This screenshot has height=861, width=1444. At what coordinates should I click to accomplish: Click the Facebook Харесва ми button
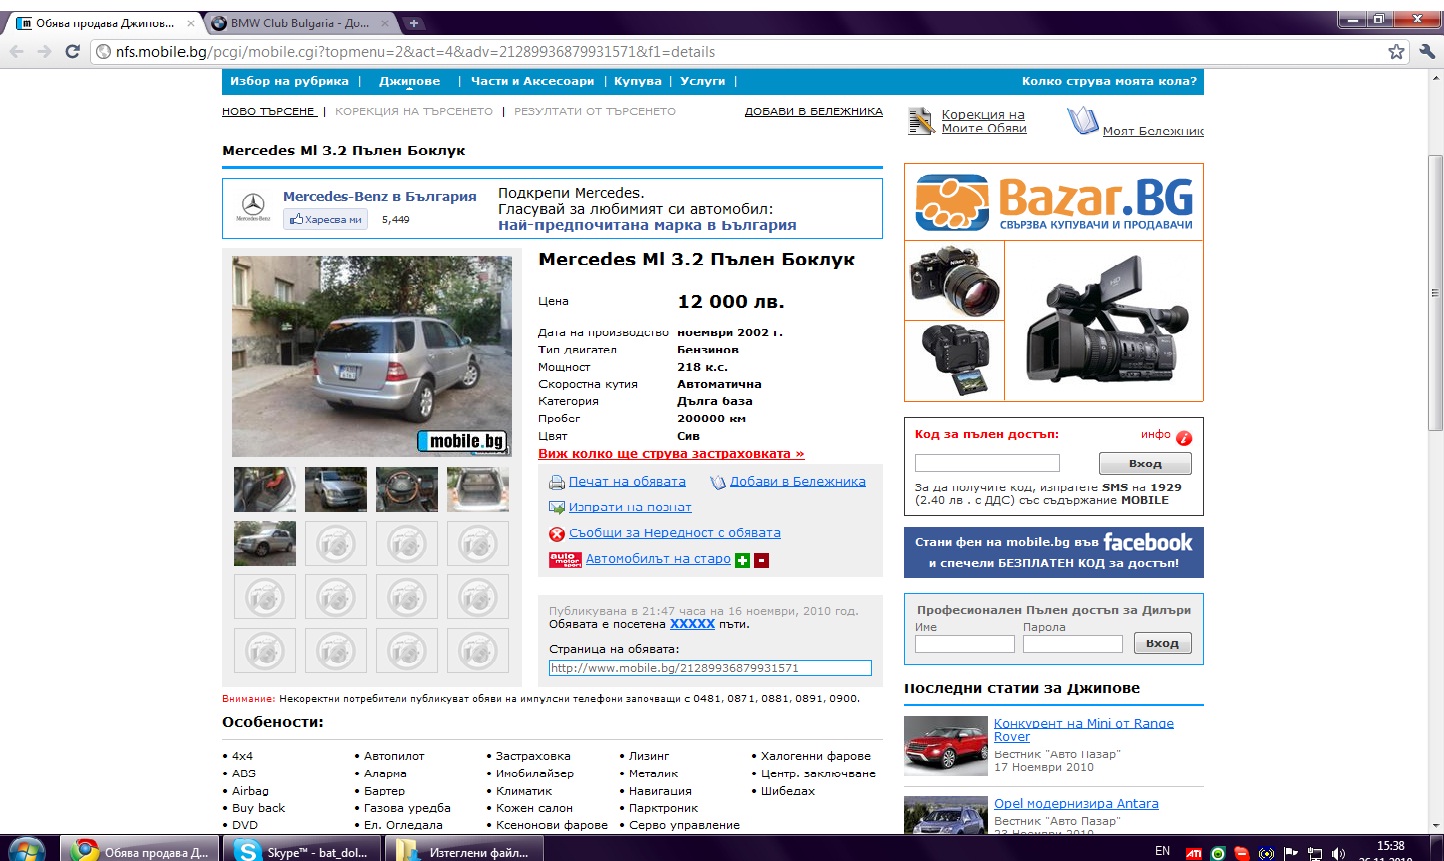[326, 219]
